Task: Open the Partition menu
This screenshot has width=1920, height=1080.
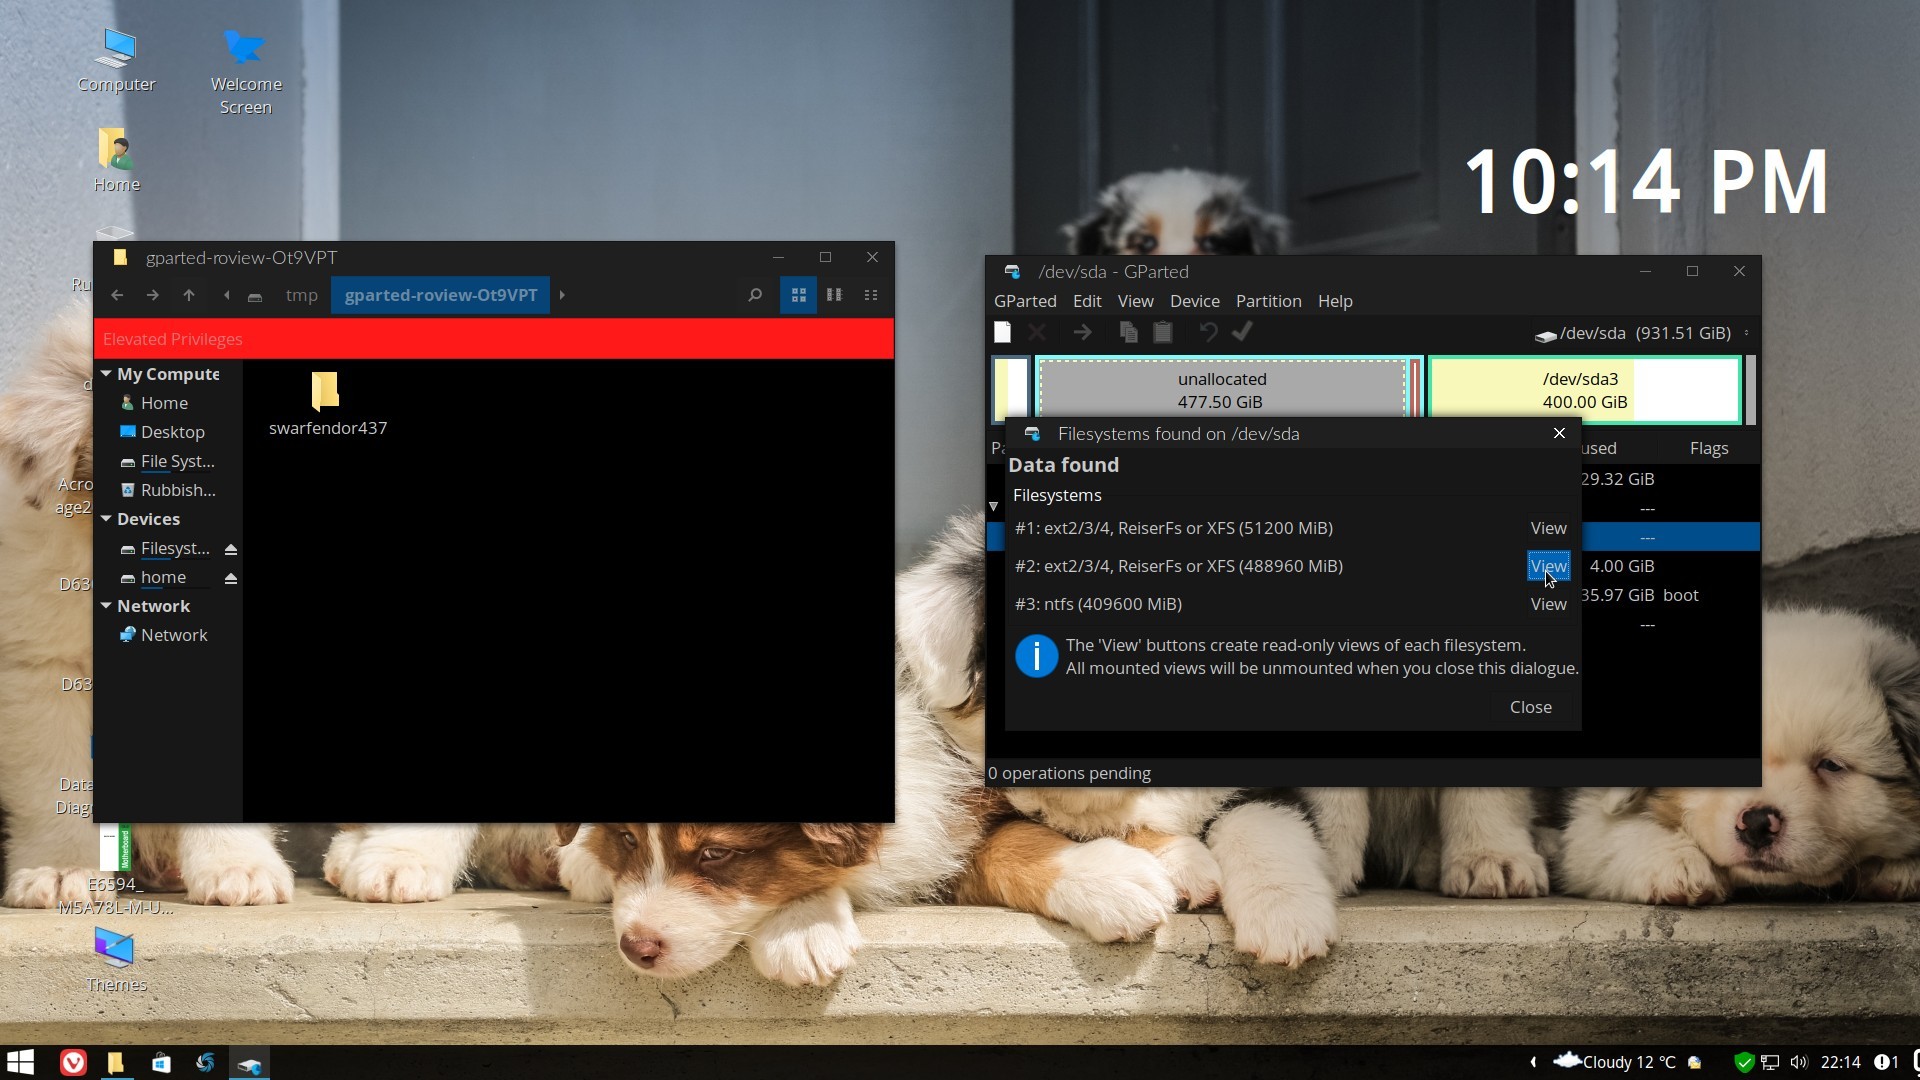Action: [1268, 301]
